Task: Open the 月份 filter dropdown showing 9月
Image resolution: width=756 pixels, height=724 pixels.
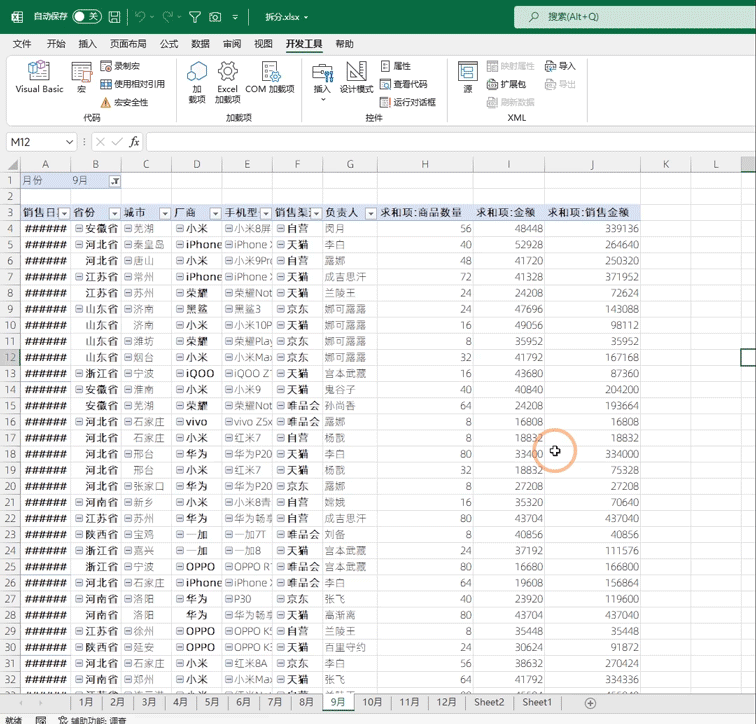Action: point(114,181)
